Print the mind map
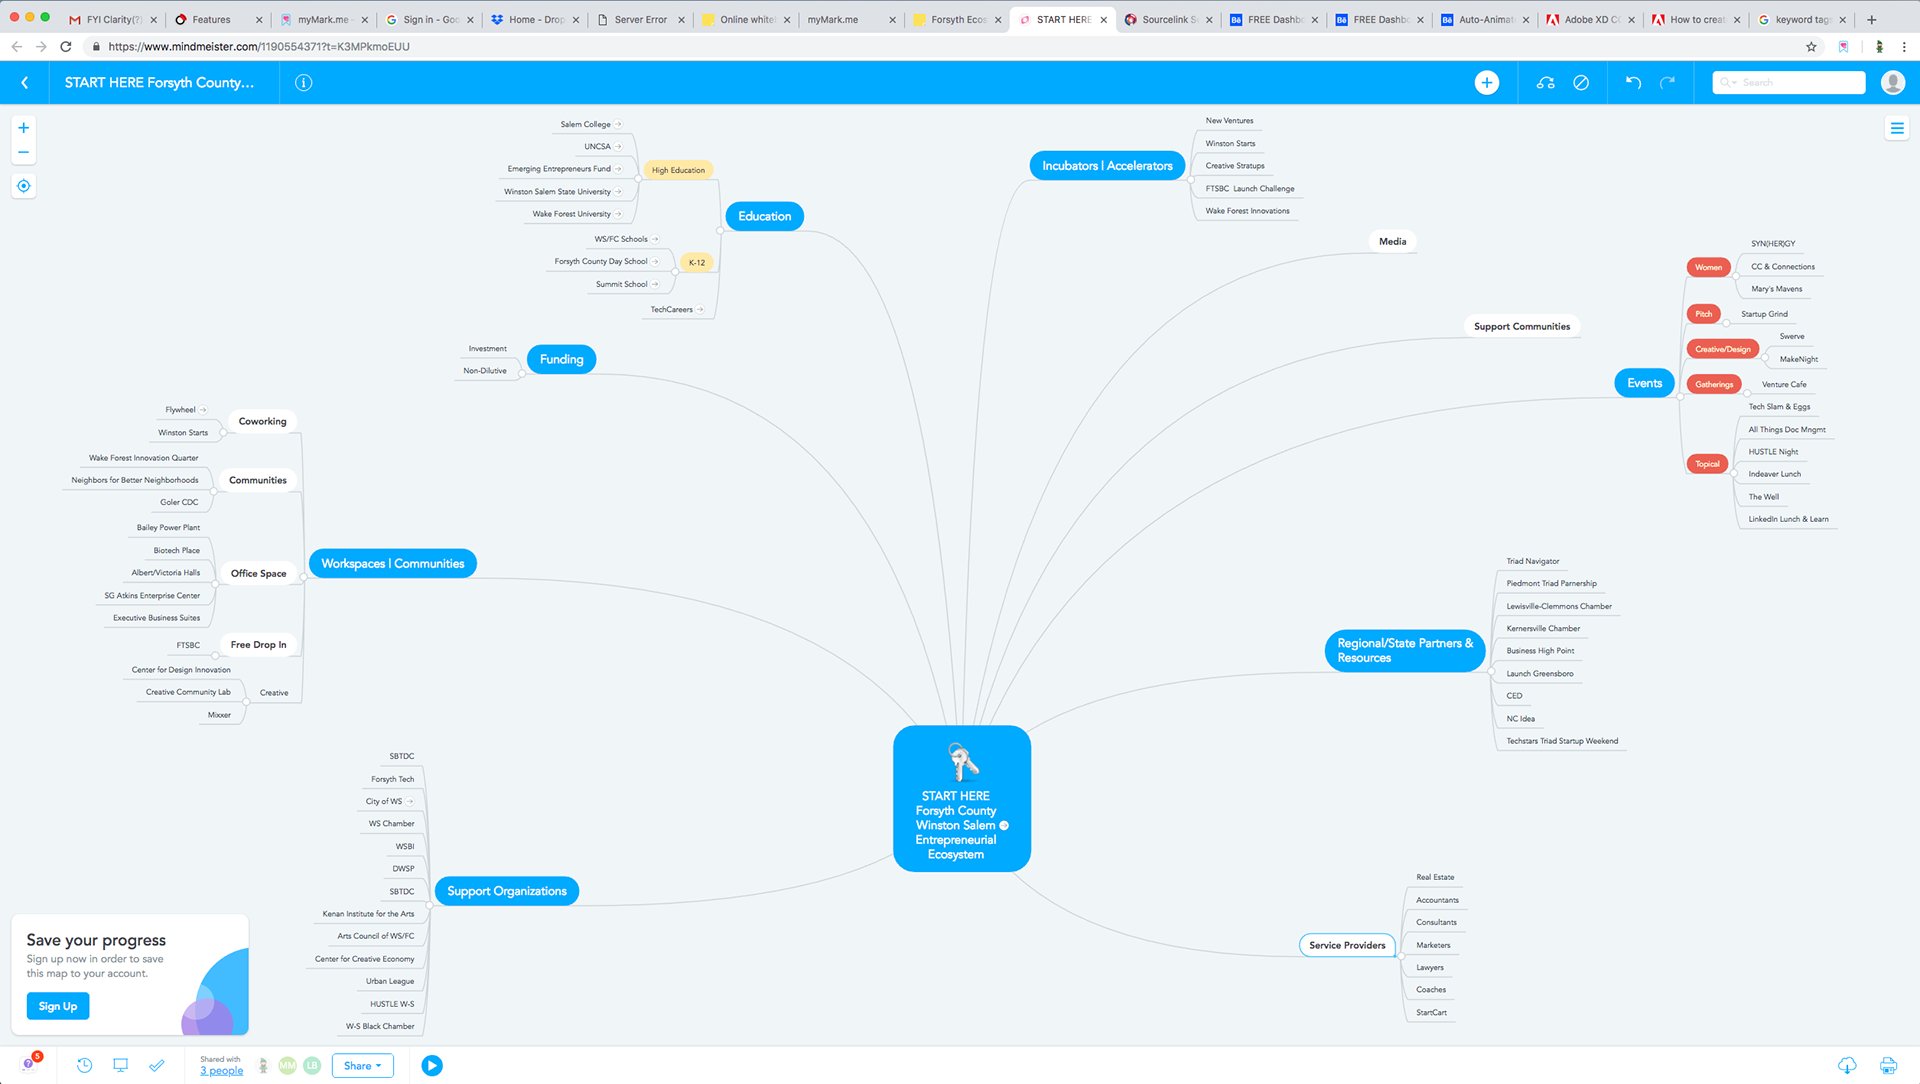 click(1888, 1066)
